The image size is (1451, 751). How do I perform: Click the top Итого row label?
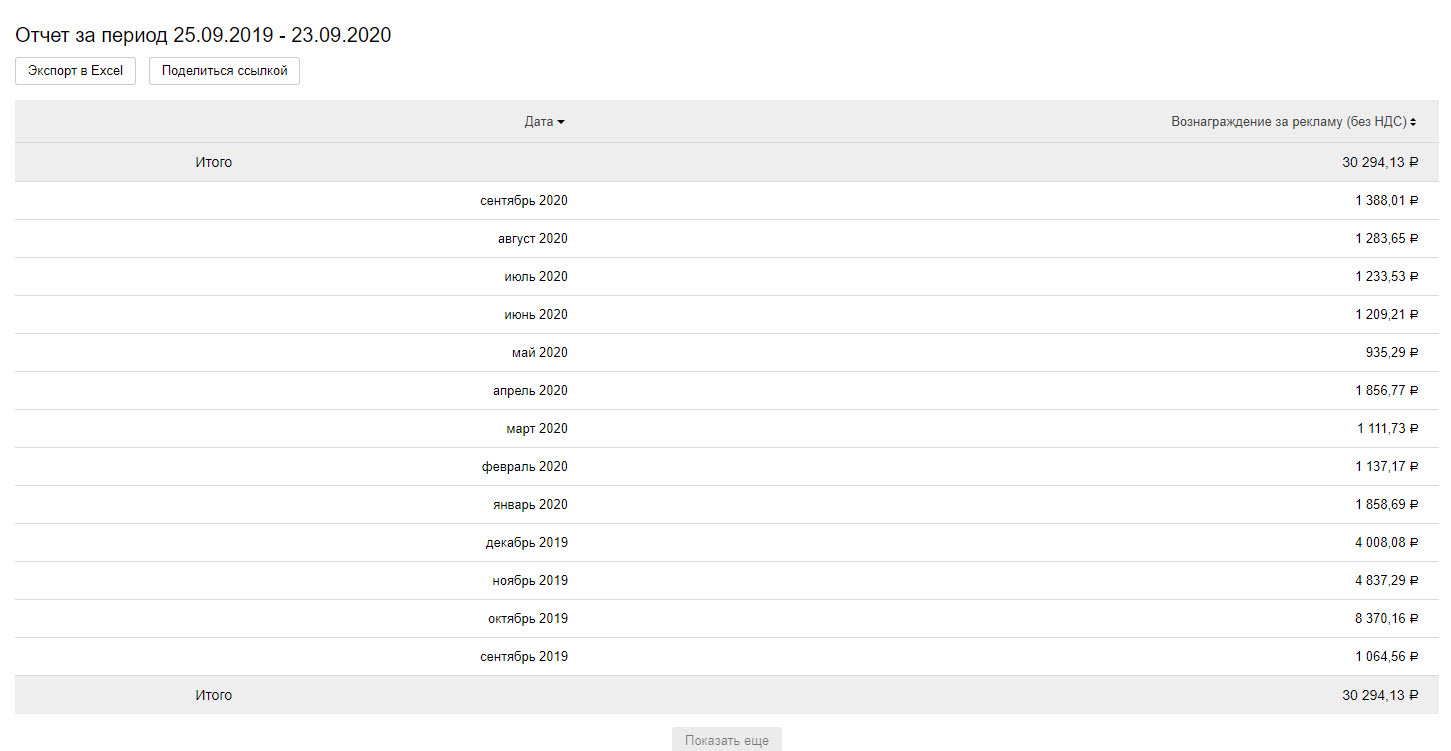tap(213, 162)
